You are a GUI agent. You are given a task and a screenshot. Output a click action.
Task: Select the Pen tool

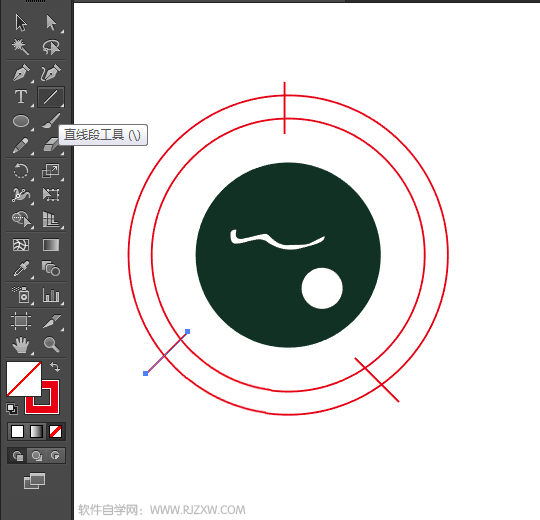tap(21, 72)
